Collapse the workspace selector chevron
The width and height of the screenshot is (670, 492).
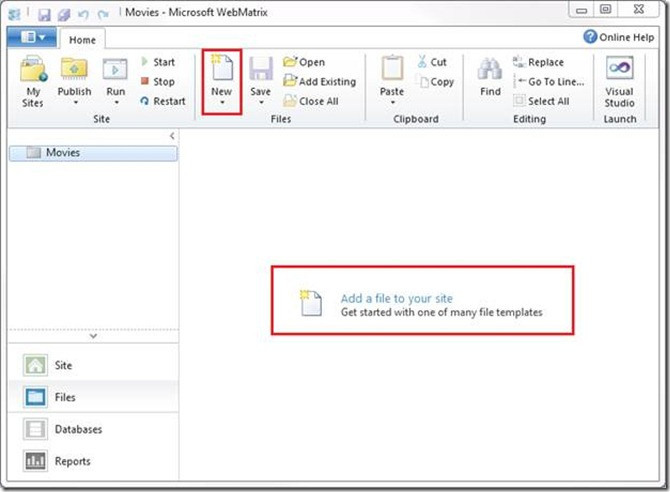click(x=93, y=336)
